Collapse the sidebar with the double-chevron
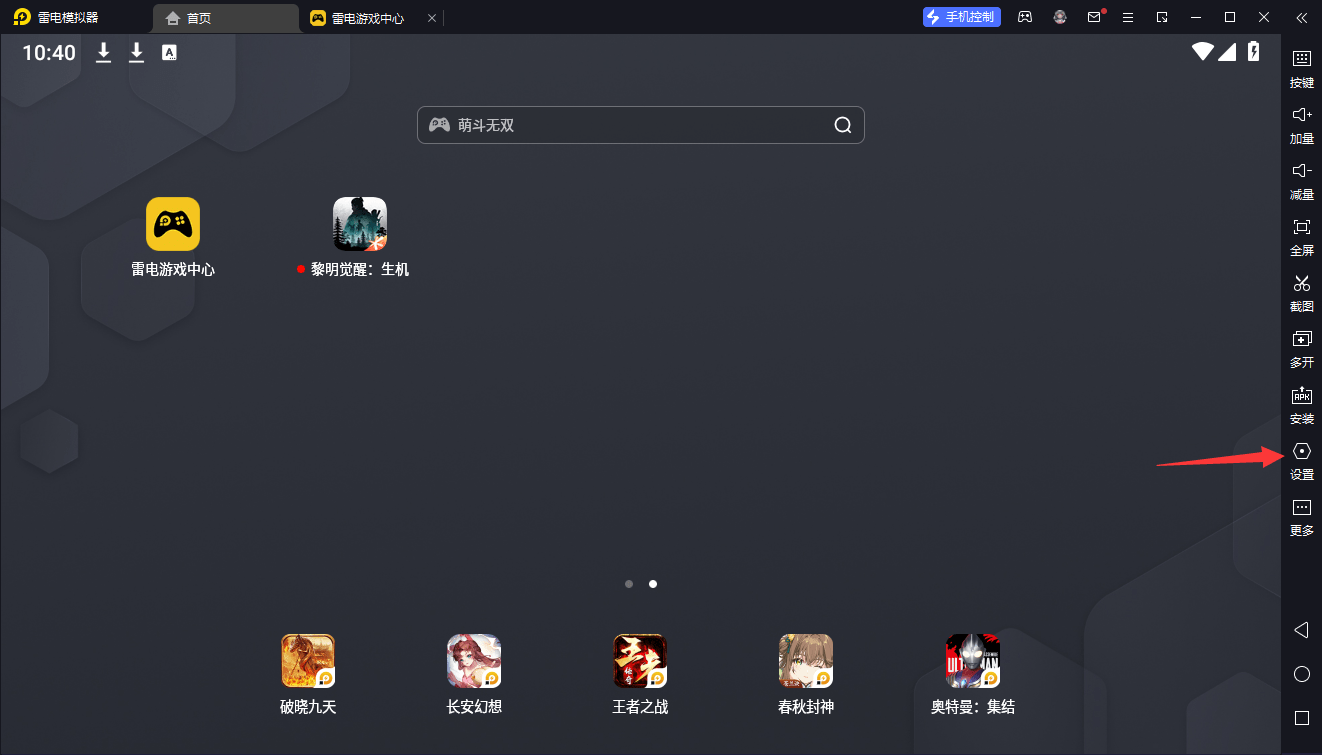The image size is (1322, 755). click(1301, 17)
